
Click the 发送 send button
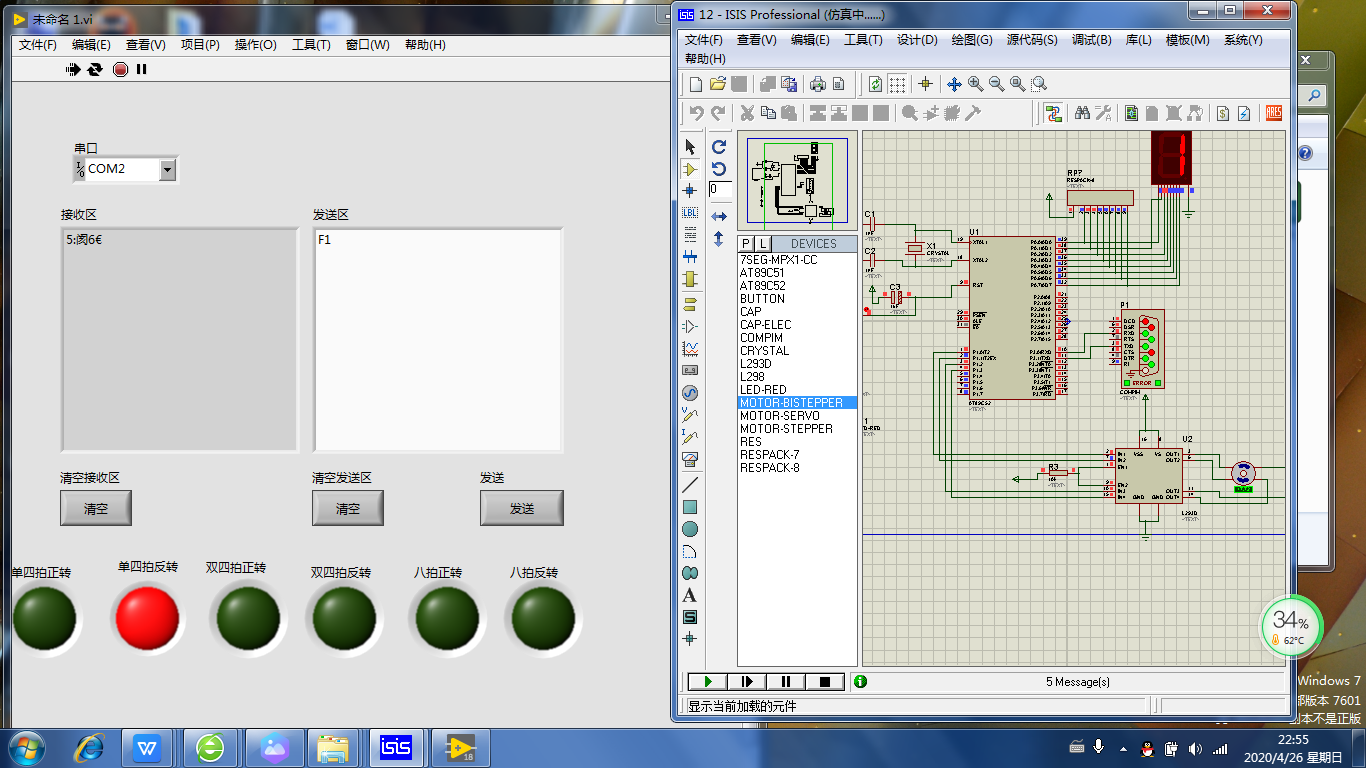click(521, 508)
